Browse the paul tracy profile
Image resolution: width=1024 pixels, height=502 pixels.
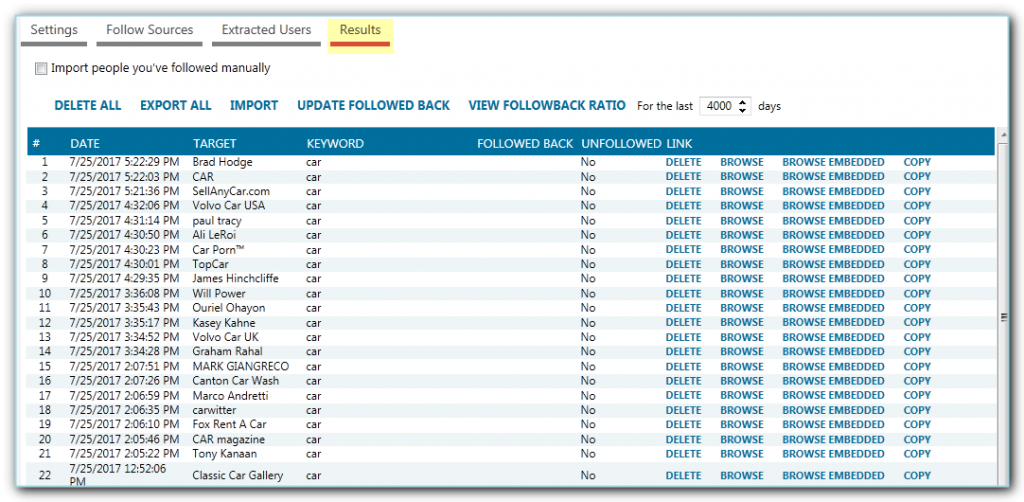pyautogui.click(x=742, y=221)
